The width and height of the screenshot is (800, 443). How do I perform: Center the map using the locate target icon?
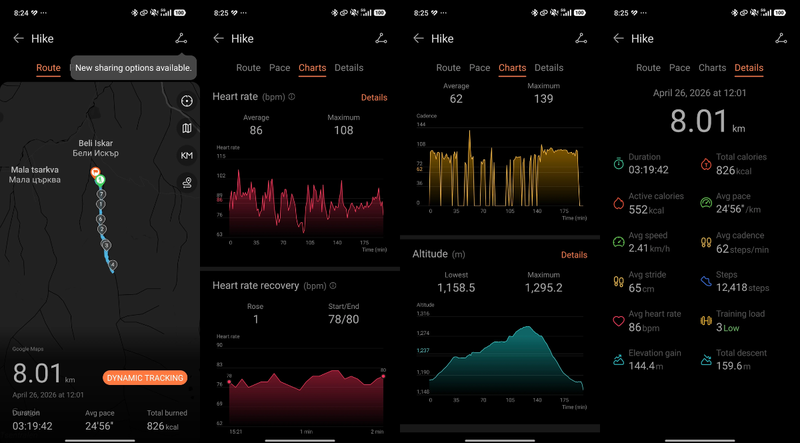click(187, 101)
